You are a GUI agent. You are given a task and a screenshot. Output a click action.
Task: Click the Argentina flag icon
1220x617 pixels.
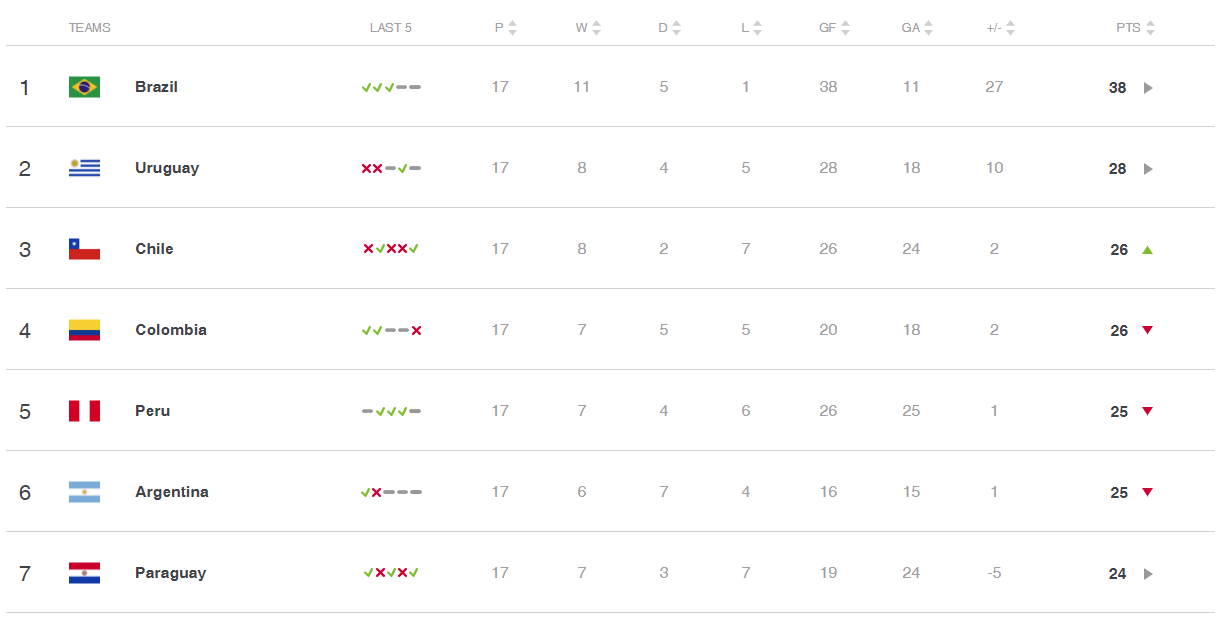point(84,492)
